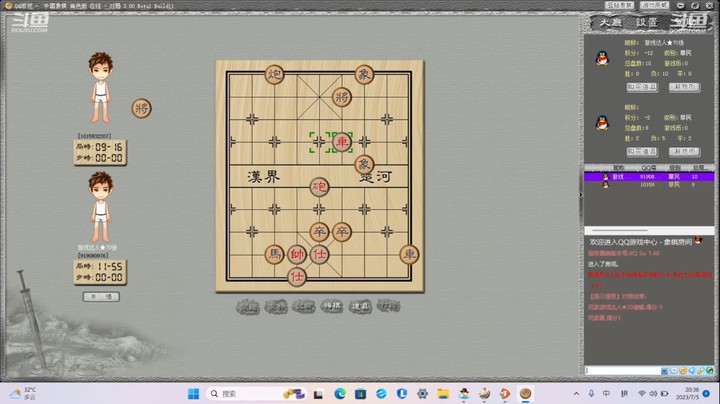Open the Windows Start menu
The width and height of the screenshot is (720, 404).
coord(193,393)
